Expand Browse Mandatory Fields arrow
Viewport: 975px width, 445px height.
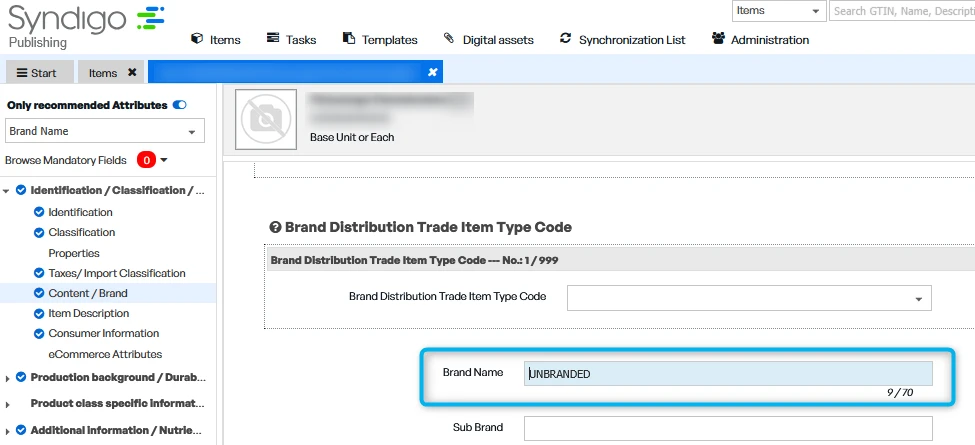point(164,160)
